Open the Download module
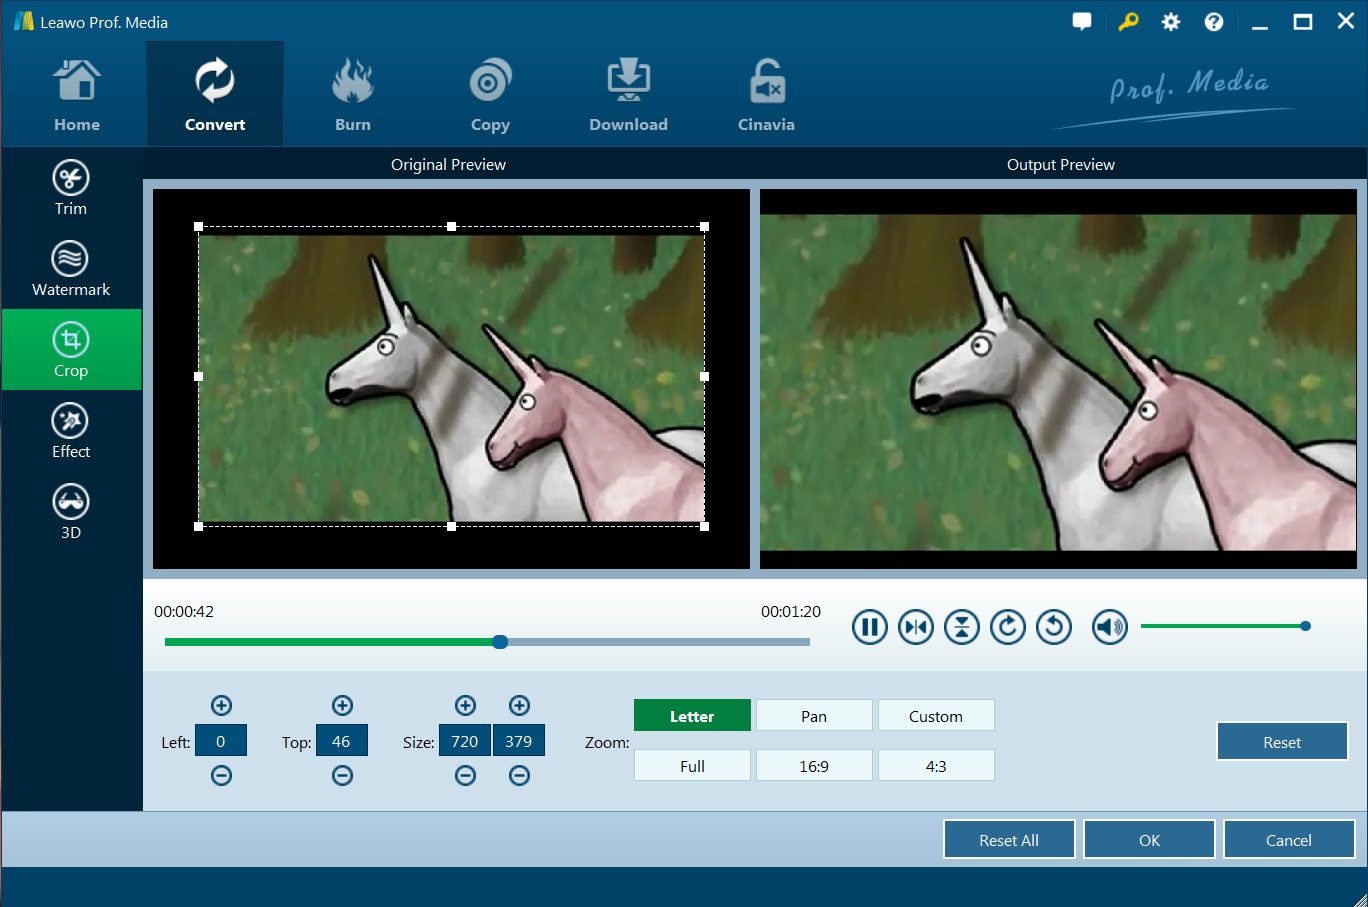This screenshot has width=1368, height=907. [628, 95]
